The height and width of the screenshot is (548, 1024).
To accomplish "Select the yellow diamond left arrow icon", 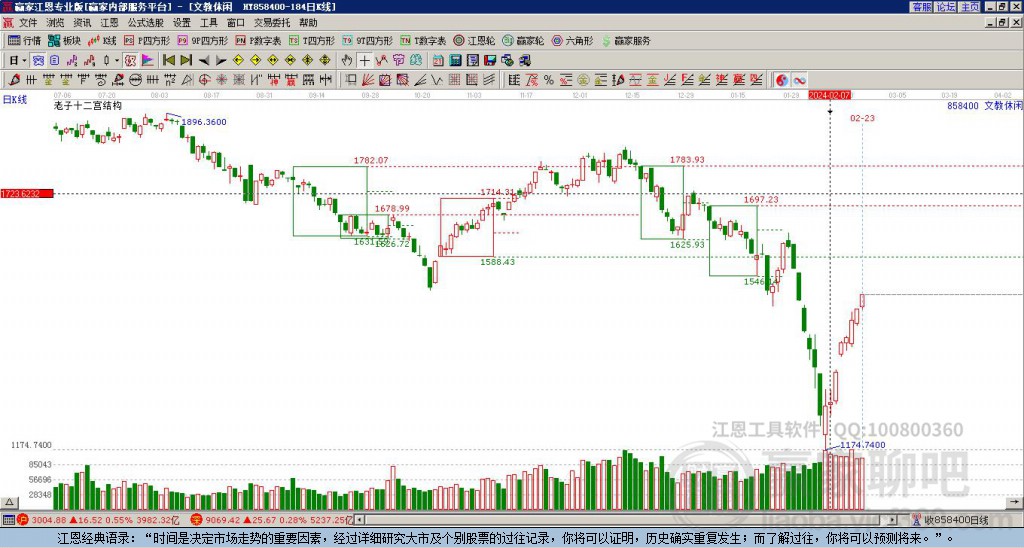I will [x=238, y=61].
